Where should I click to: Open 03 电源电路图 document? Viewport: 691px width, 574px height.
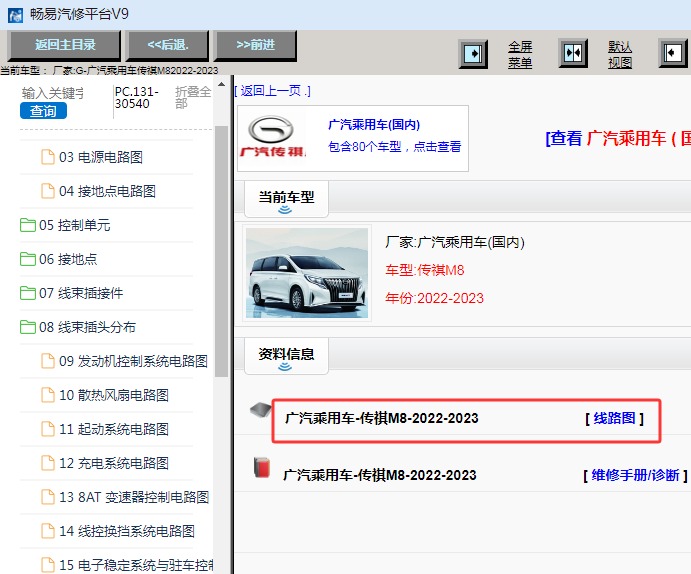pos(101,157)
